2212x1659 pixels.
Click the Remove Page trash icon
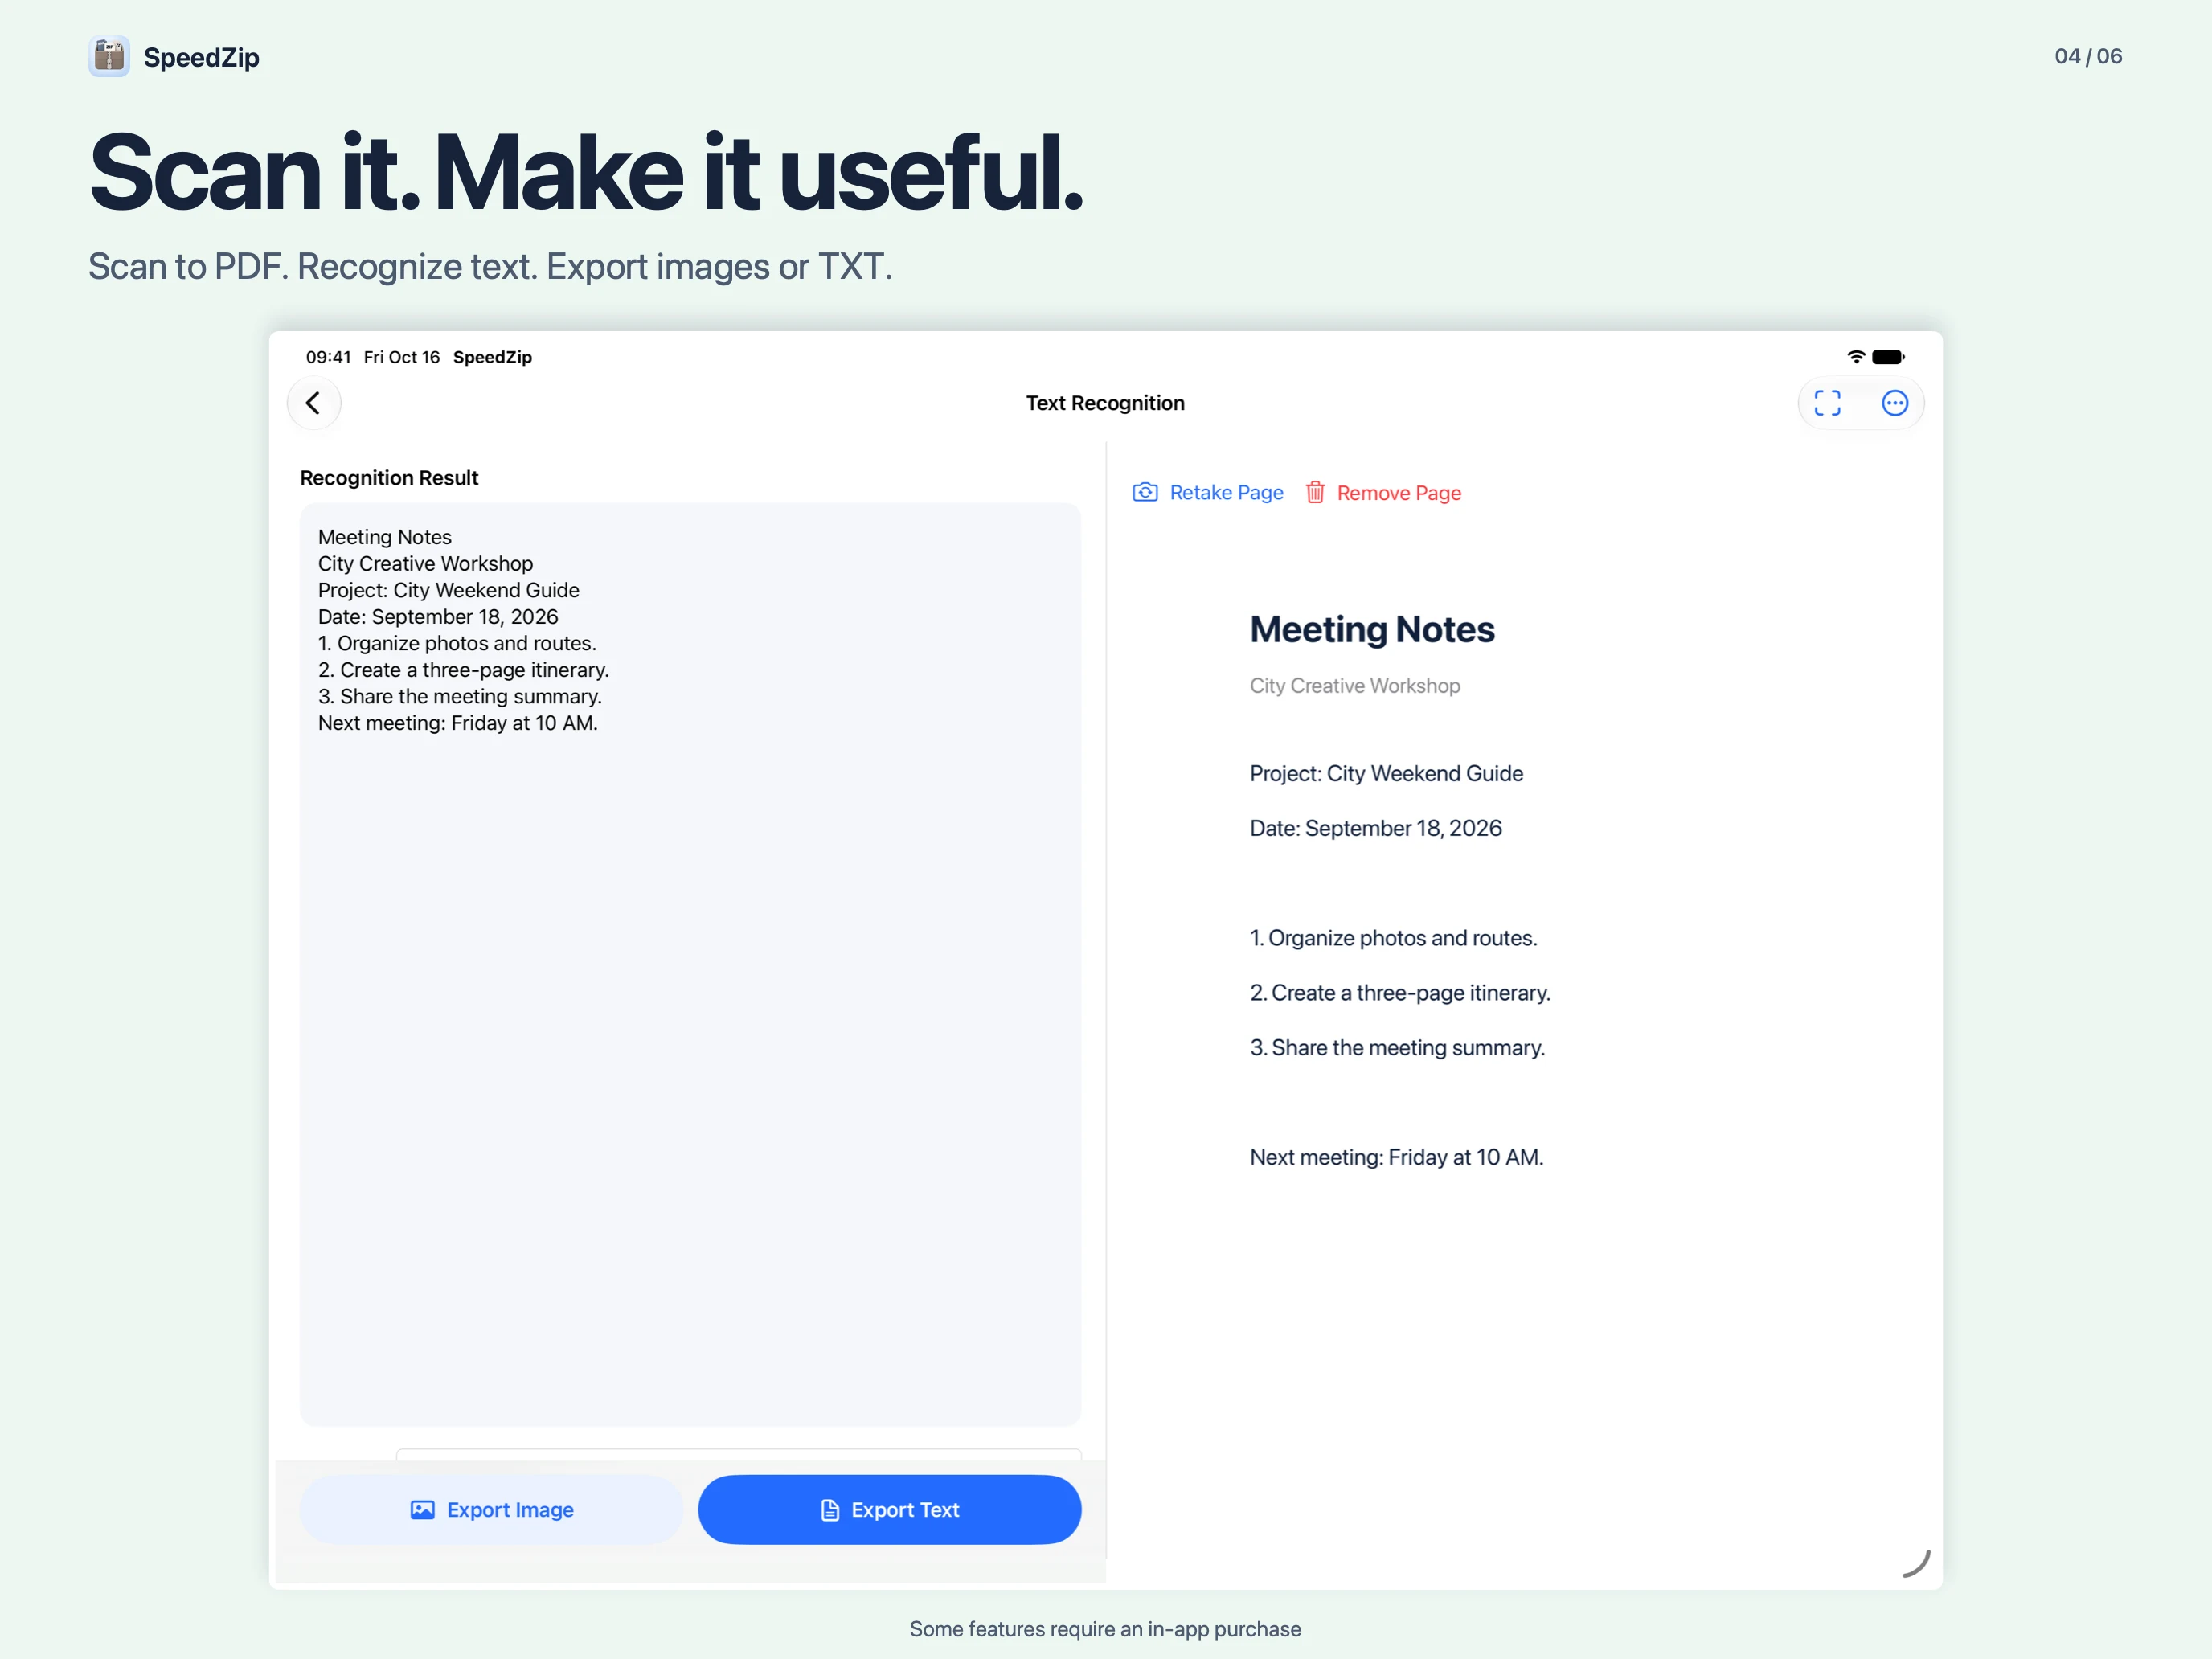[x=1315, y=492]
